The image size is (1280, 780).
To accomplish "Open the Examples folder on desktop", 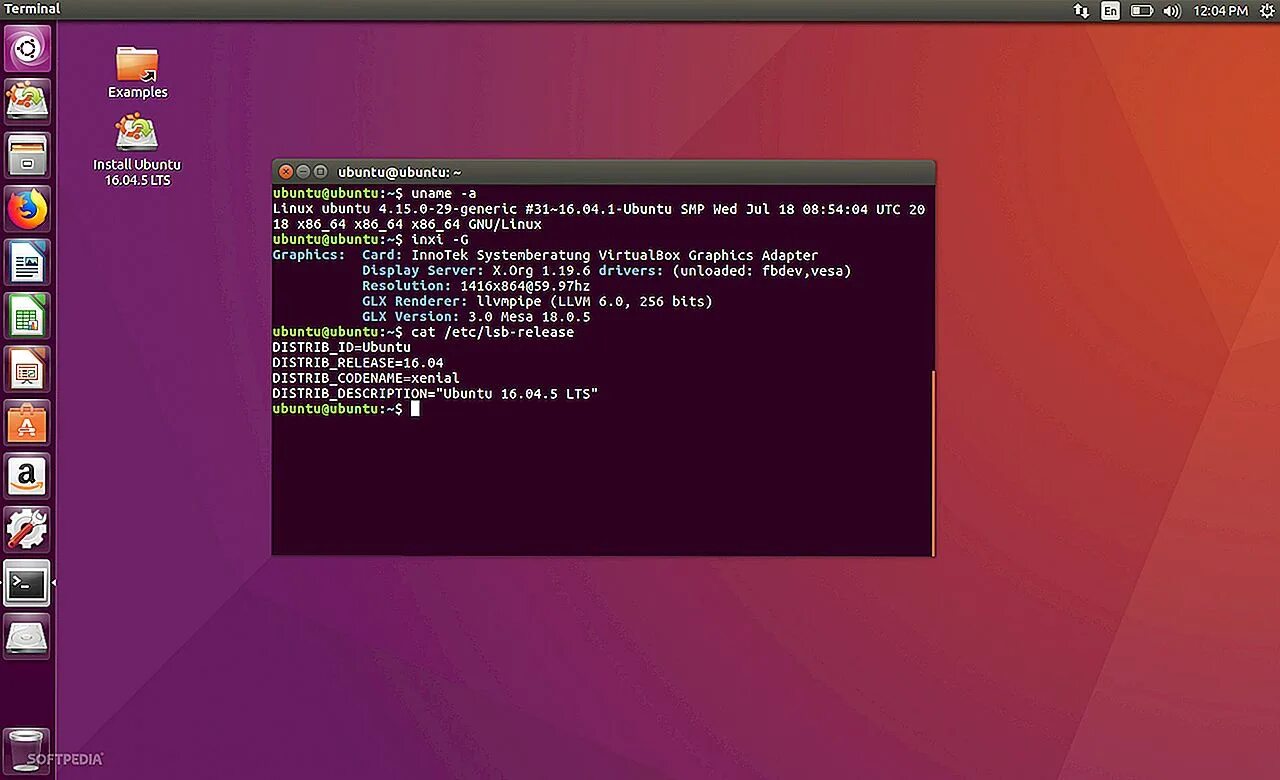I will coord(137,72).
